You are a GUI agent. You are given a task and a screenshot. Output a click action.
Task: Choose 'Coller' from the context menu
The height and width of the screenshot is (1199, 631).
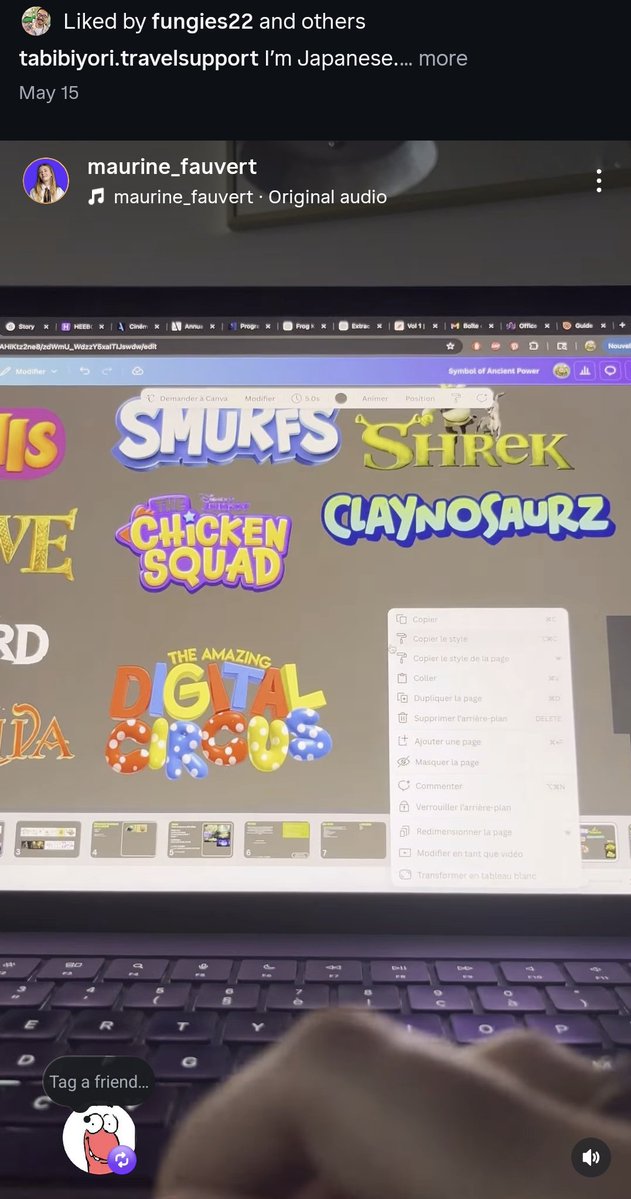point(480,678)
